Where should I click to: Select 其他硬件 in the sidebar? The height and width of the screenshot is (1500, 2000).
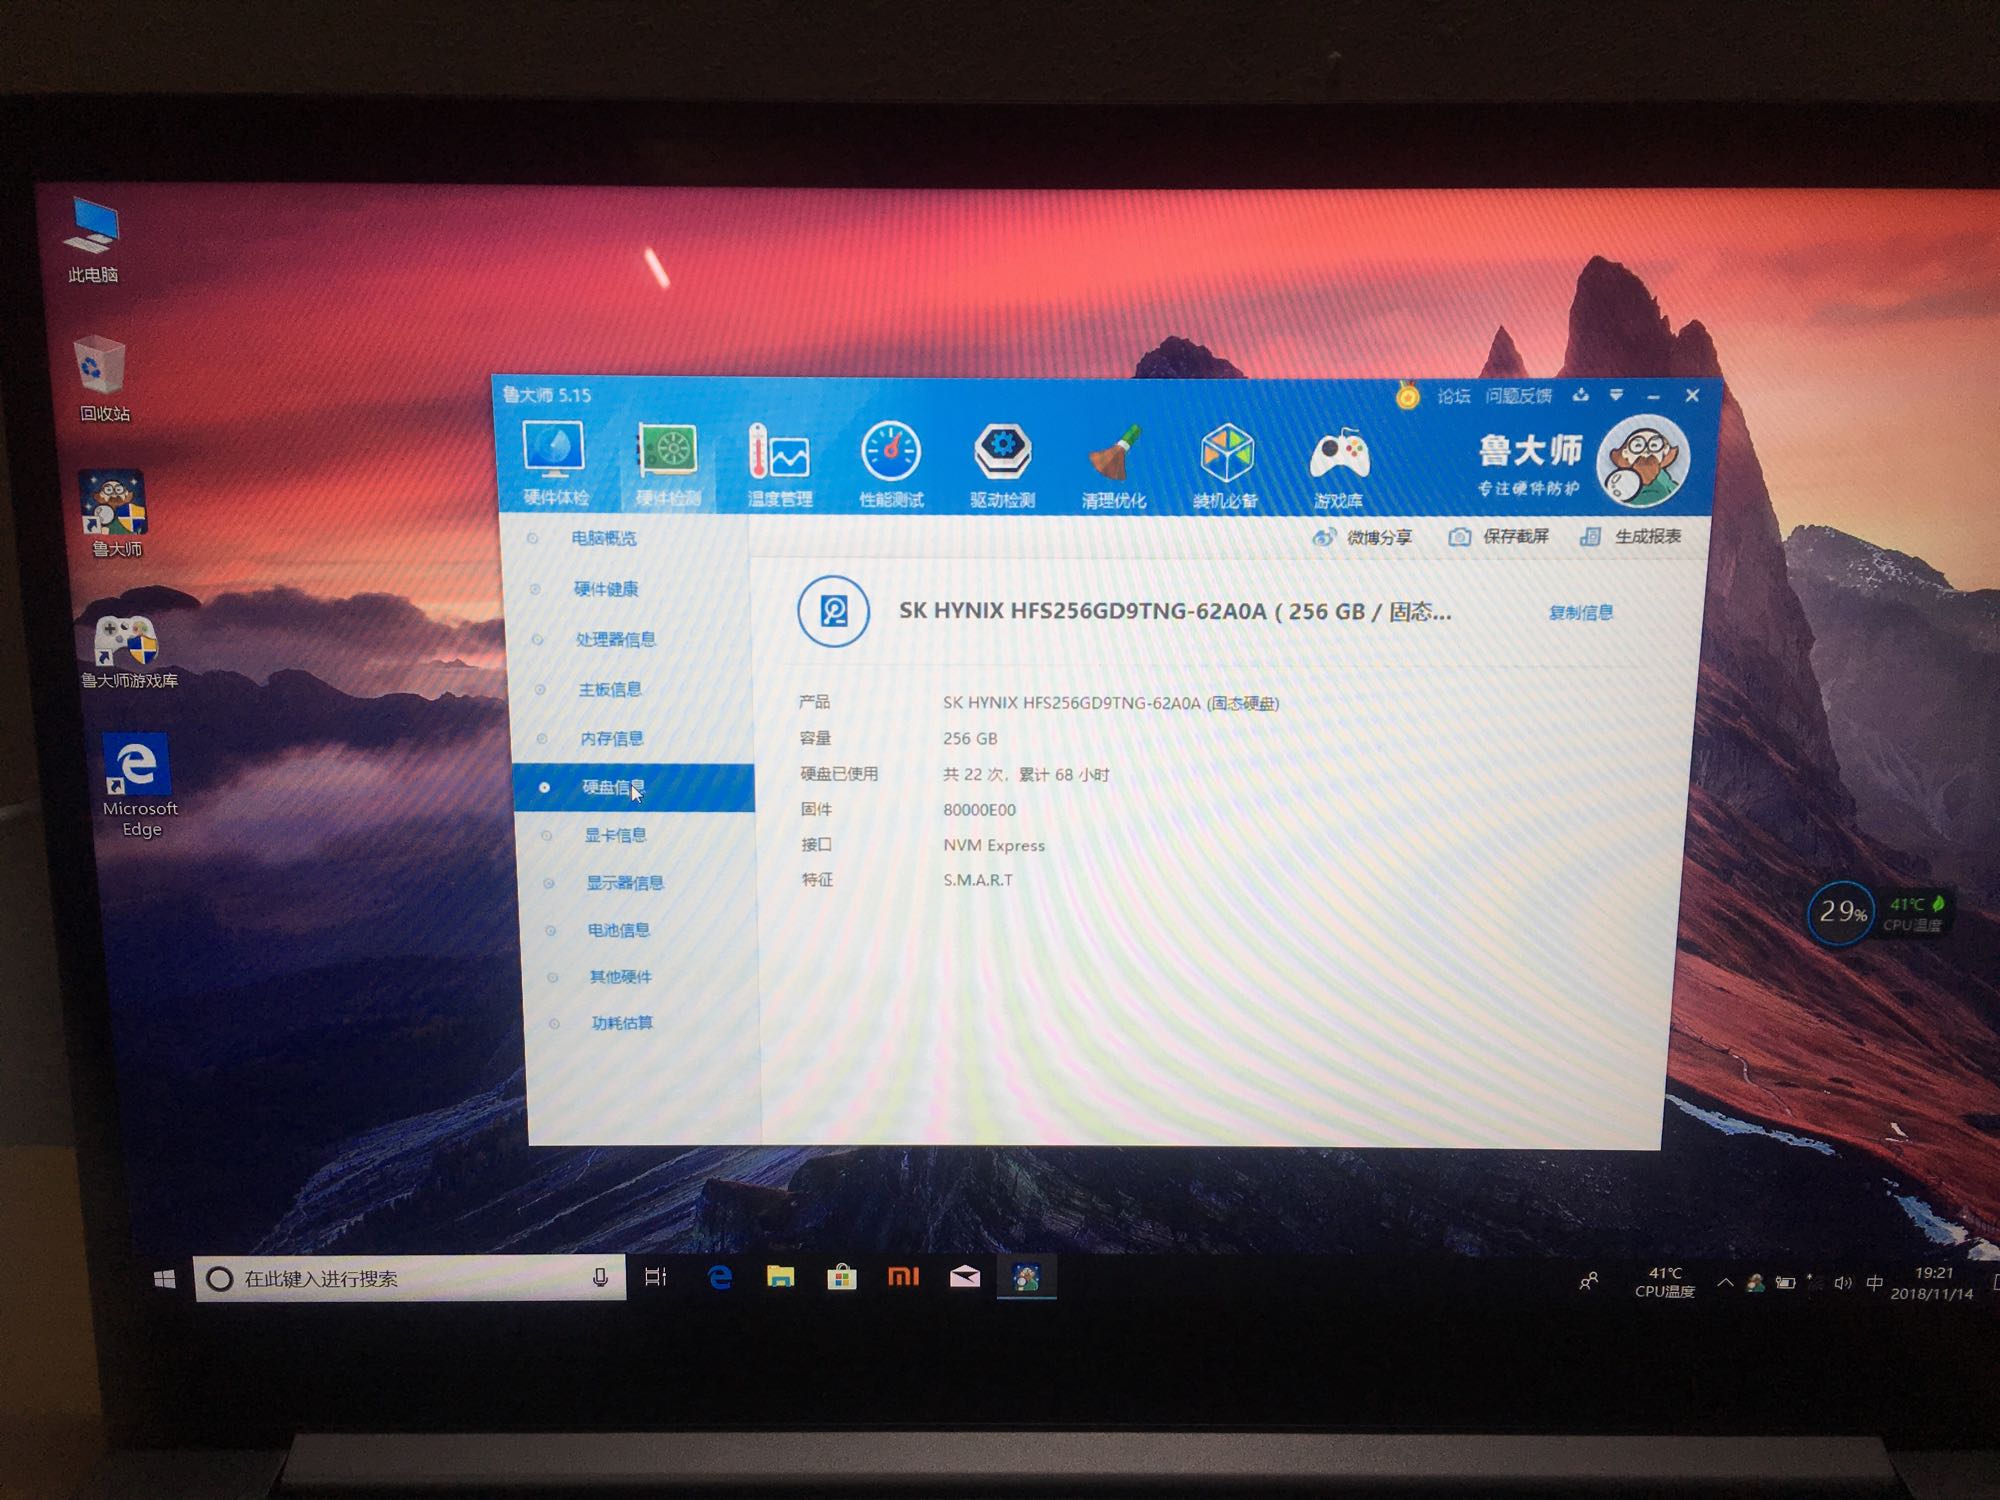[x=620, y=977]
